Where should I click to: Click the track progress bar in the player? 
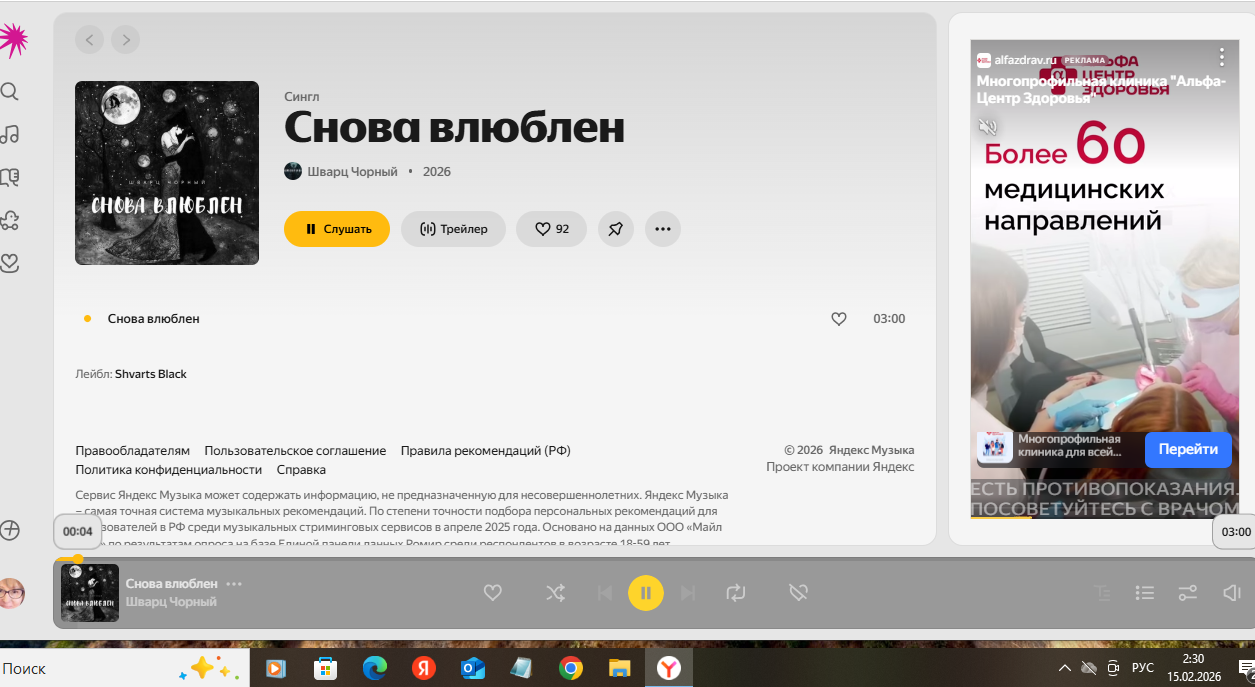655,558
